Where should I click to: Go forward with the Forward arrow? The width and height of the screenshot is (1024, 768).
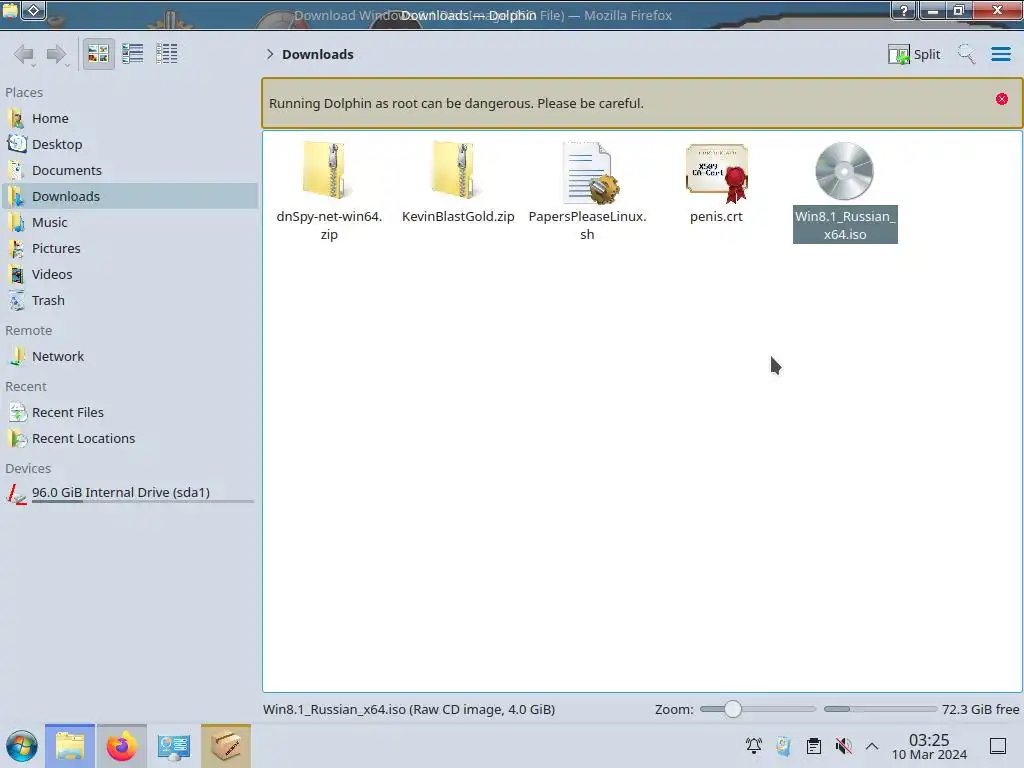(x=57, y=54)
